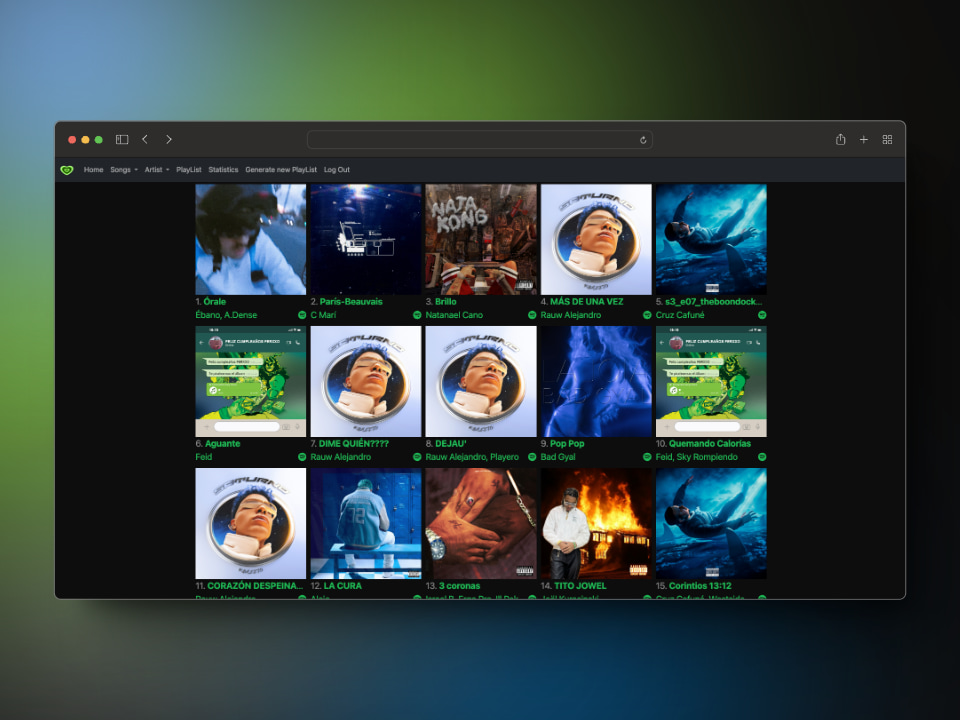Expand the Songs dropdown menu
Screen dimensions: 960x720
click(x=124, y=170)
